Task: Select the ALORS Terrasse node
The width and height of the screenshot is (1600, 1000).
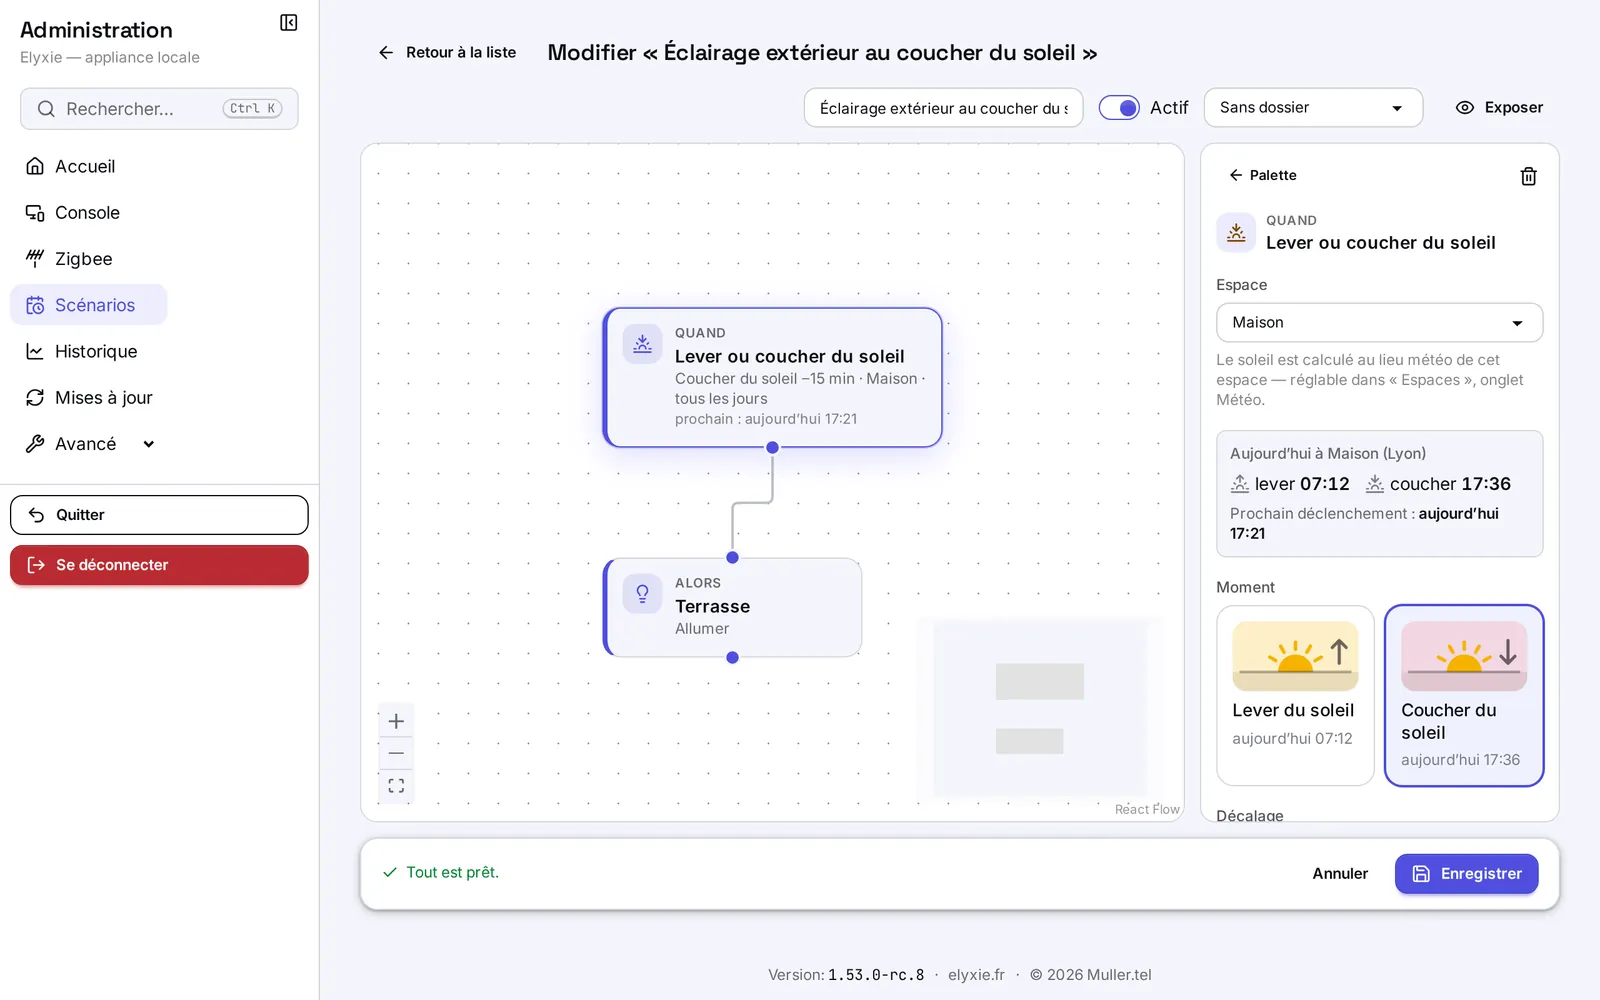Action: click(733, 607)
